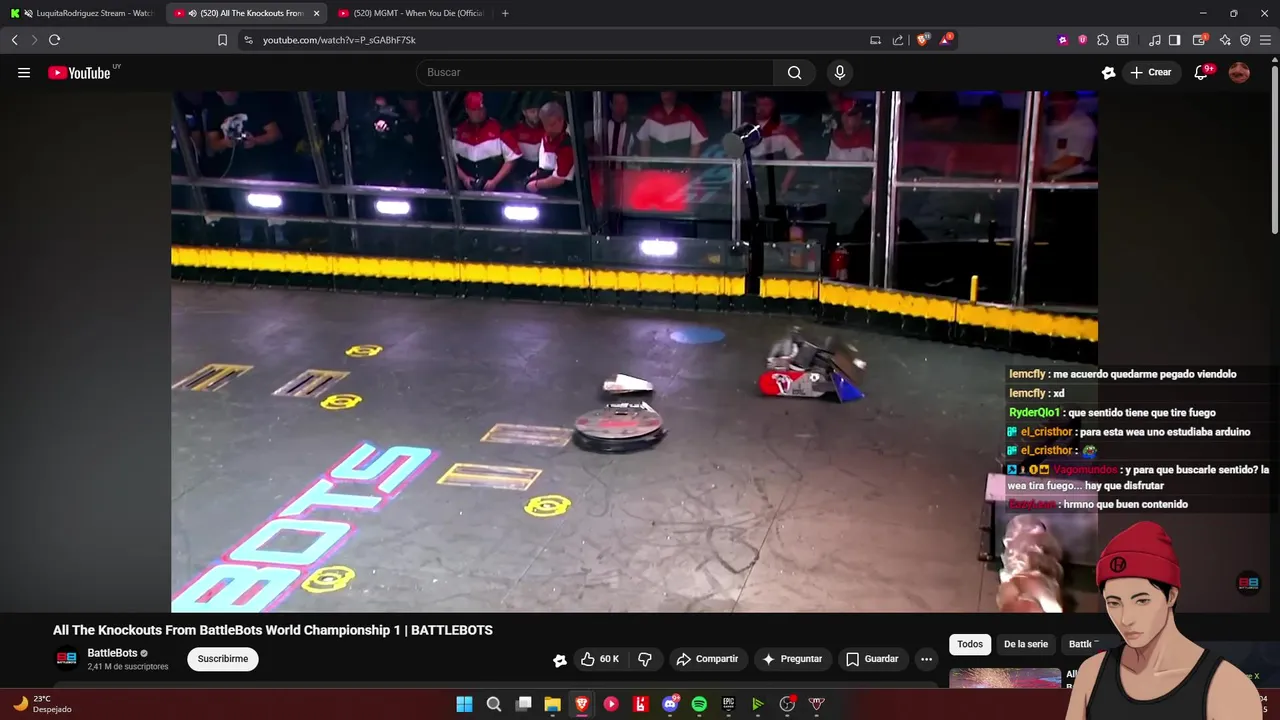The image size is (1280, 720).
Task: Select the De la serie chip
Action: (1026, 644)
